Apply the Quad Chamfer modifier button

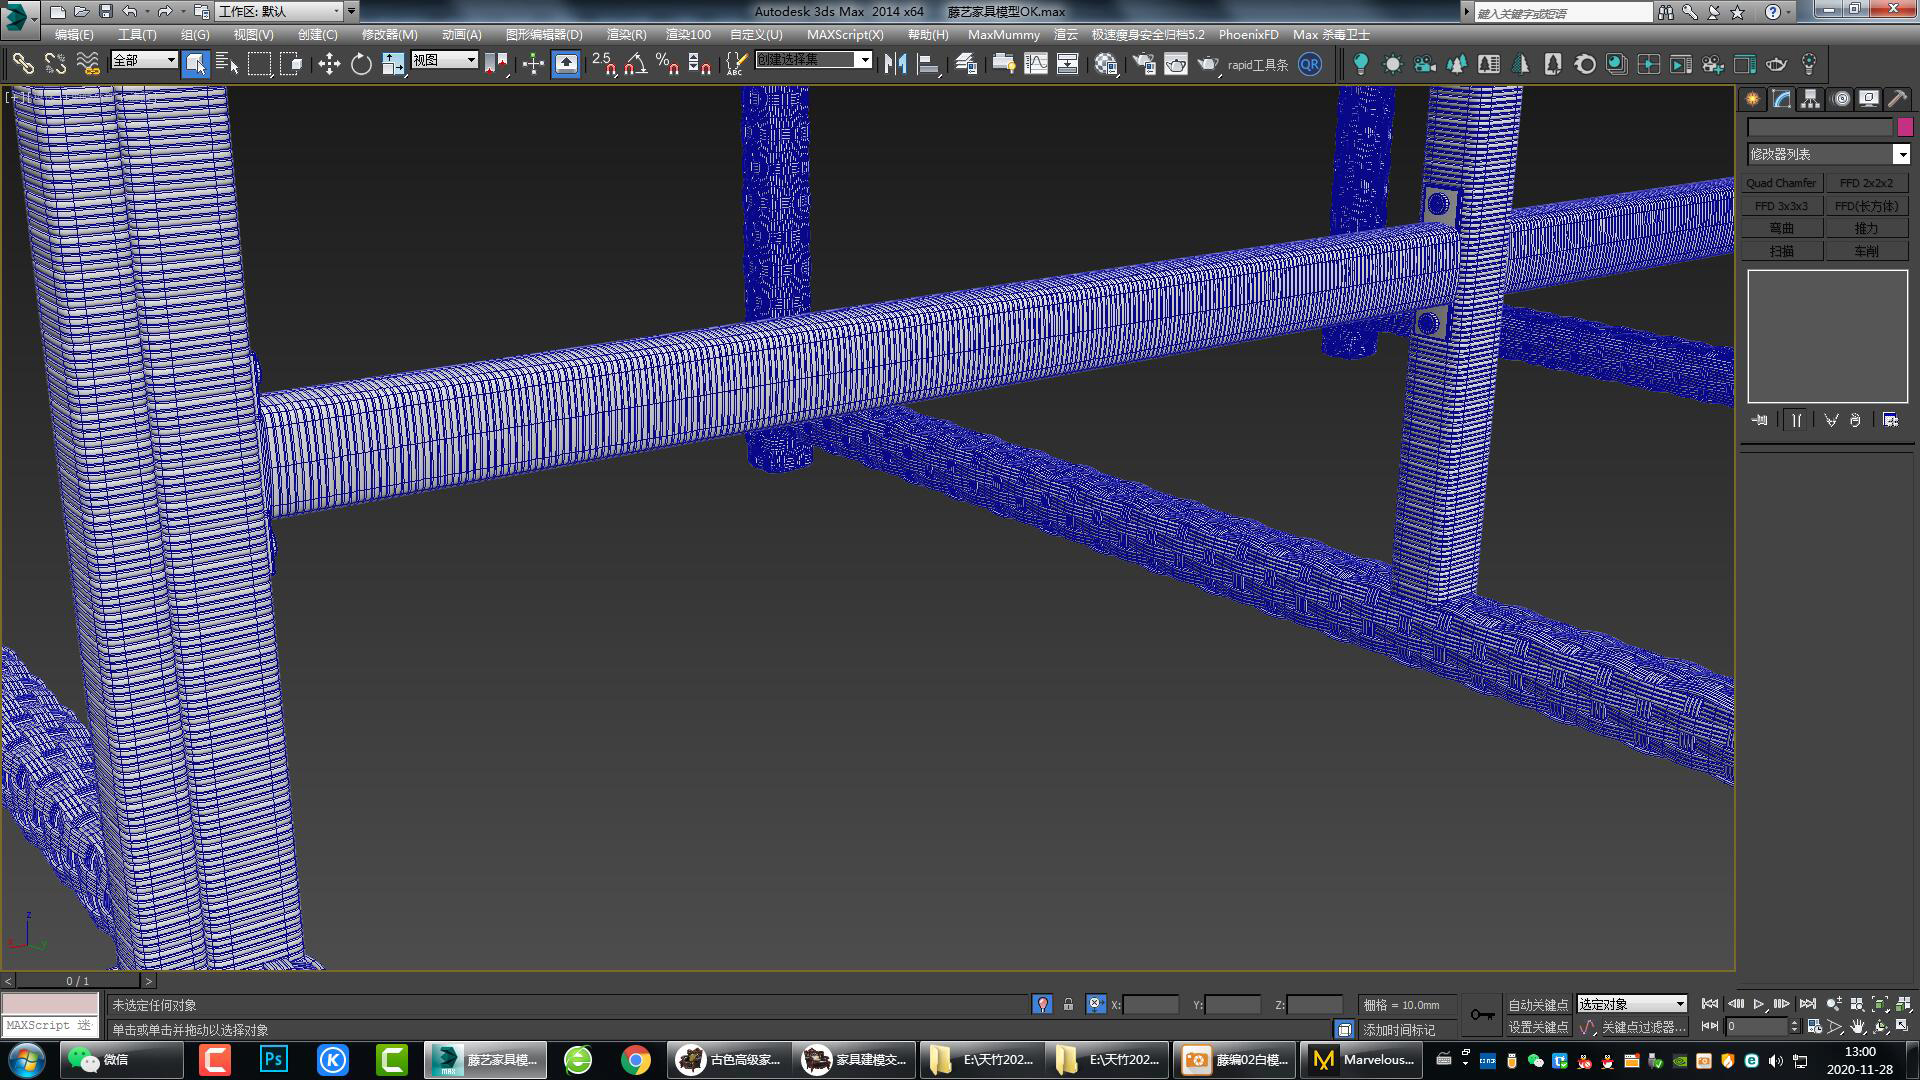pyautogui.click(x=1781, y=183)
